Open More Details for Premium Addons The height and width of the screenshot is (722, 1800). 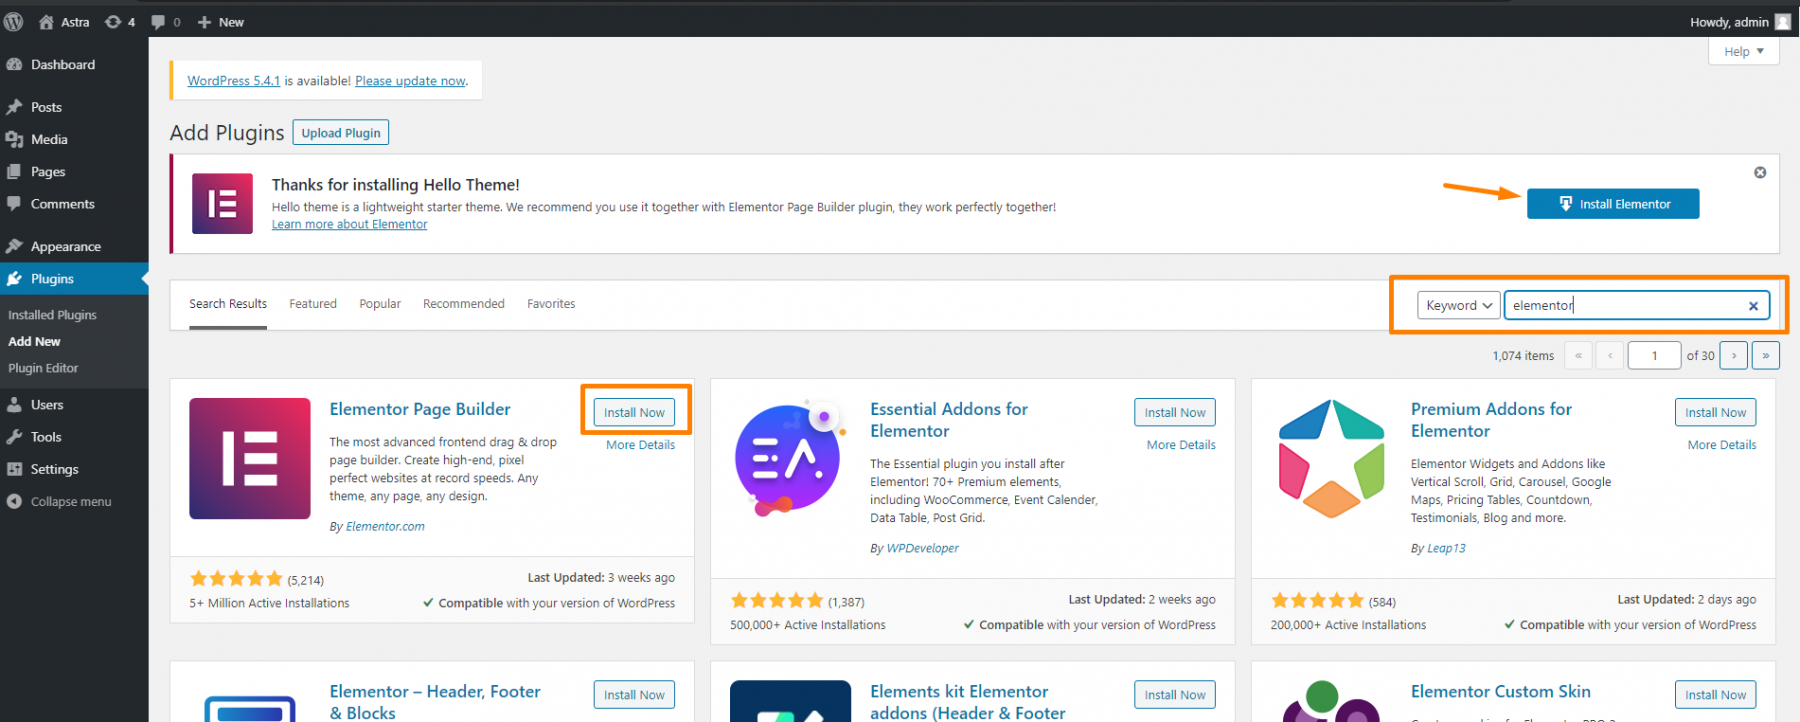1722,445
